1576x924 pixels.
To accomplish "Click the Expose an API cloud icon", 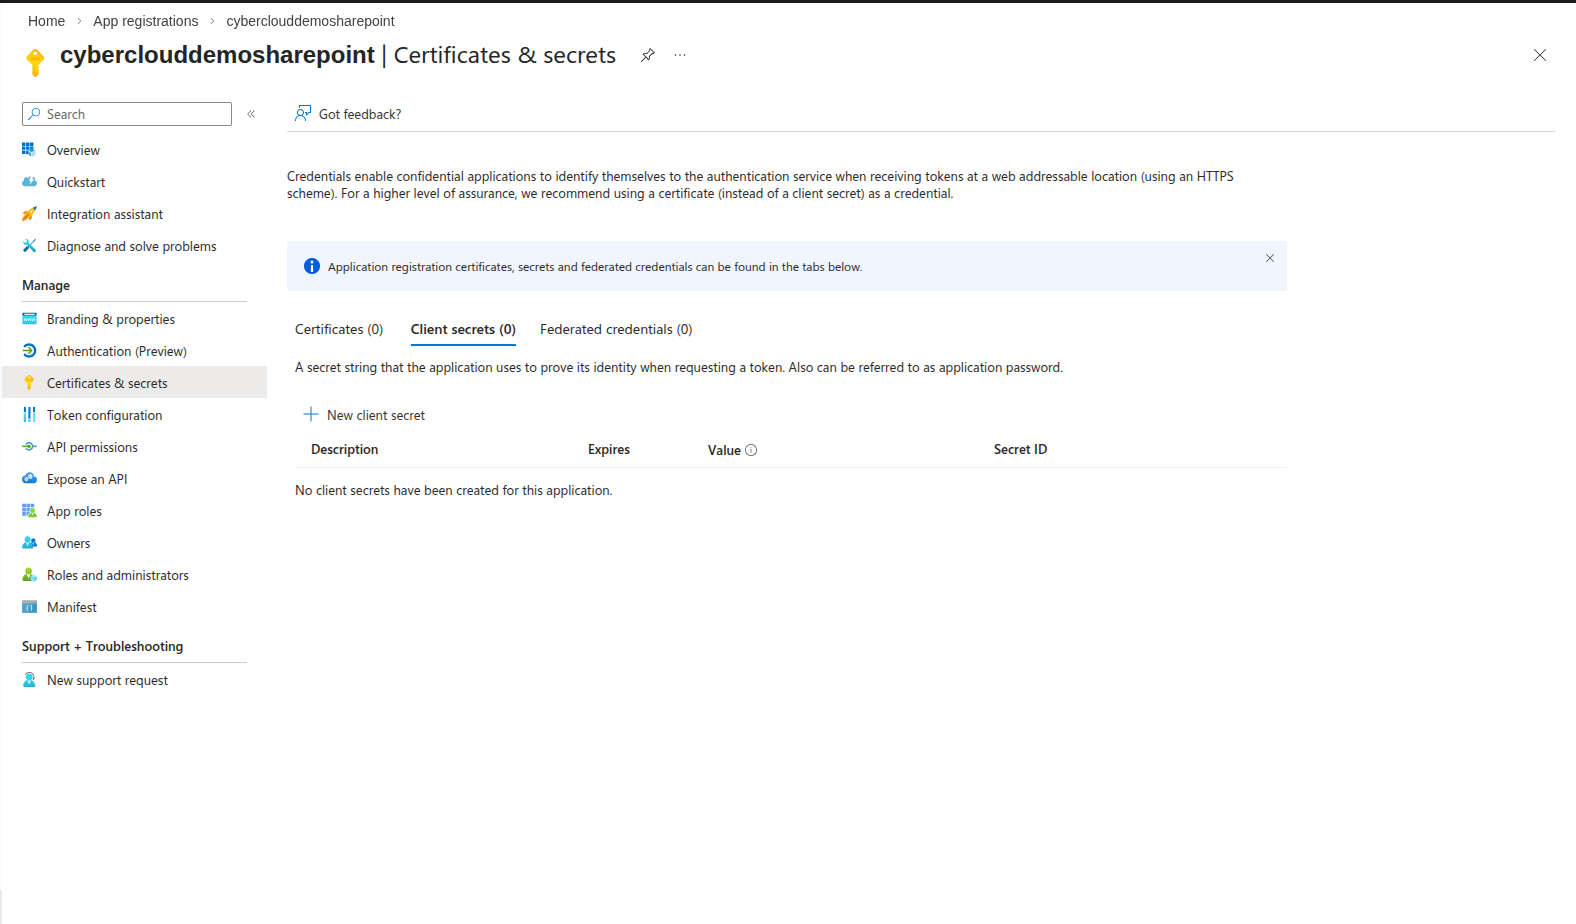I will (29, 479).
